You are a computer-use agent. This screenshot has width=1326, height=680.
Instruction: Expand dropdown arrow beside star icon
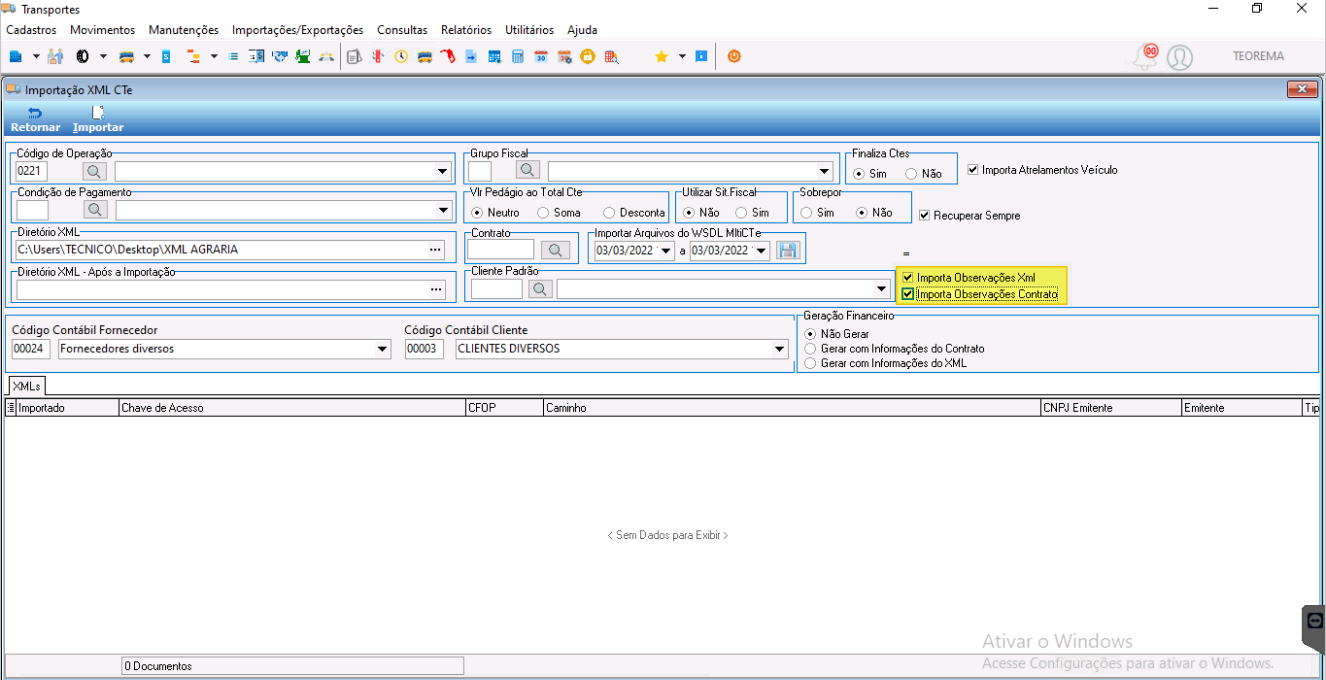[682, 56]
